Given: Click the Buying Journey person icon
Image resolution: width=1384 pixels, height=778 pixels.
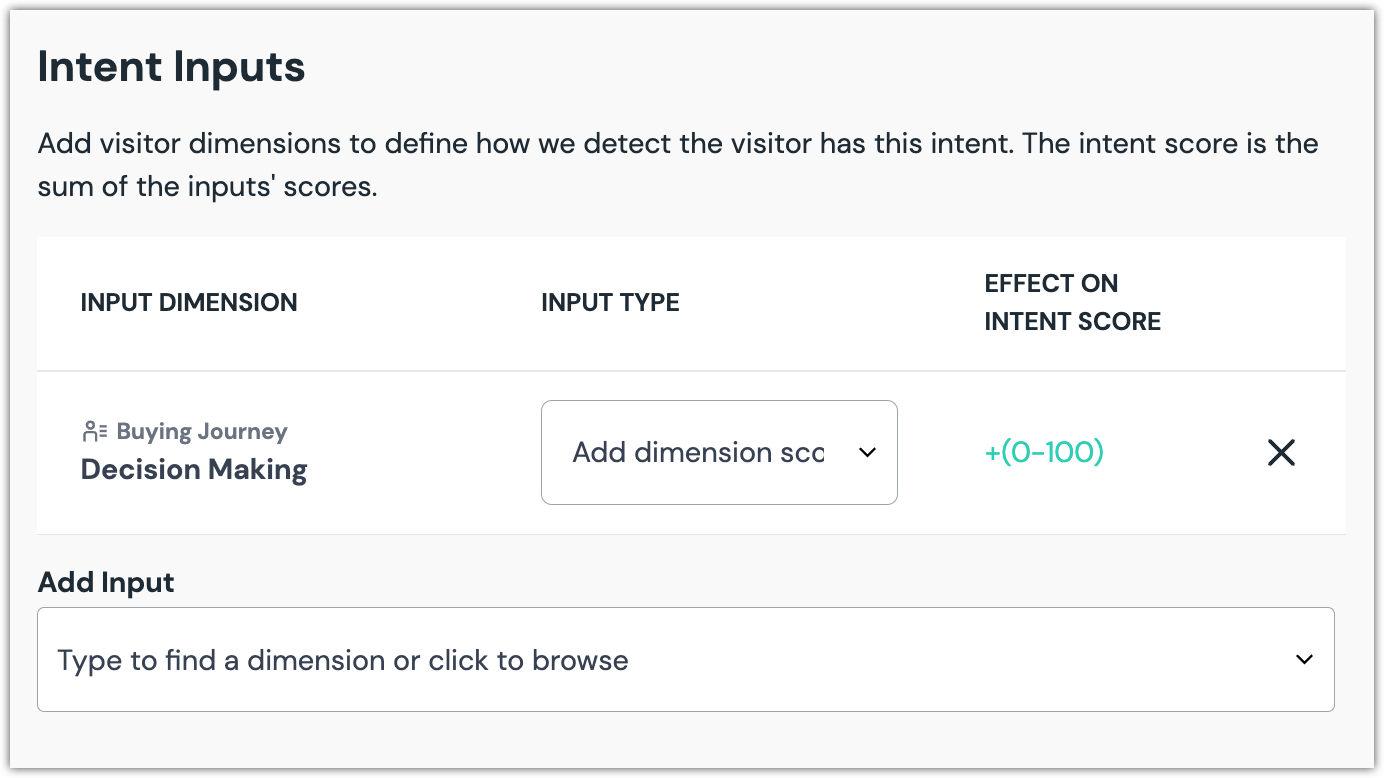Looking at the screenshot, I should tap(94, 432).
